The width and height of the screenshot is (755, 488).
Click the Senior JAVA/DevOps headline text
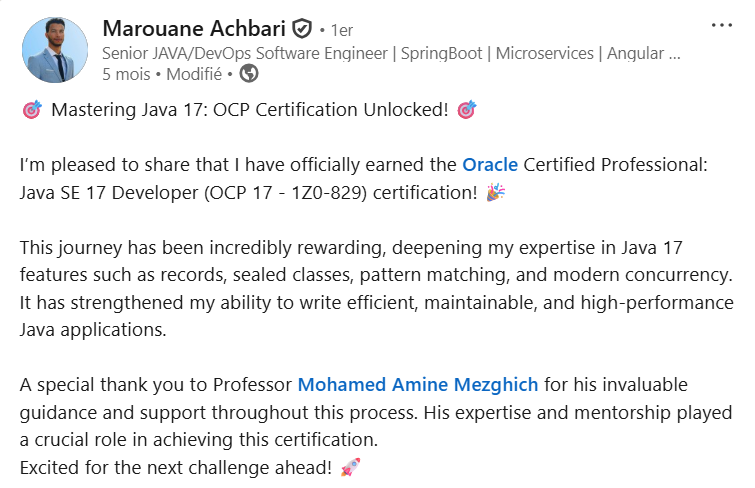391,53
